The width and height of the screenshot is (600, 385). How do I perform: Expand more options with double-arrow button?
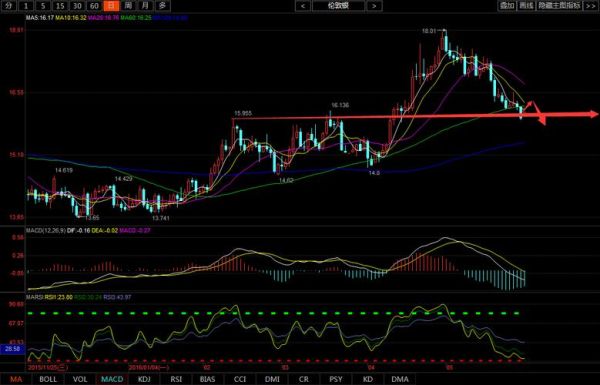pyautogui.click(x=590, y=6)
